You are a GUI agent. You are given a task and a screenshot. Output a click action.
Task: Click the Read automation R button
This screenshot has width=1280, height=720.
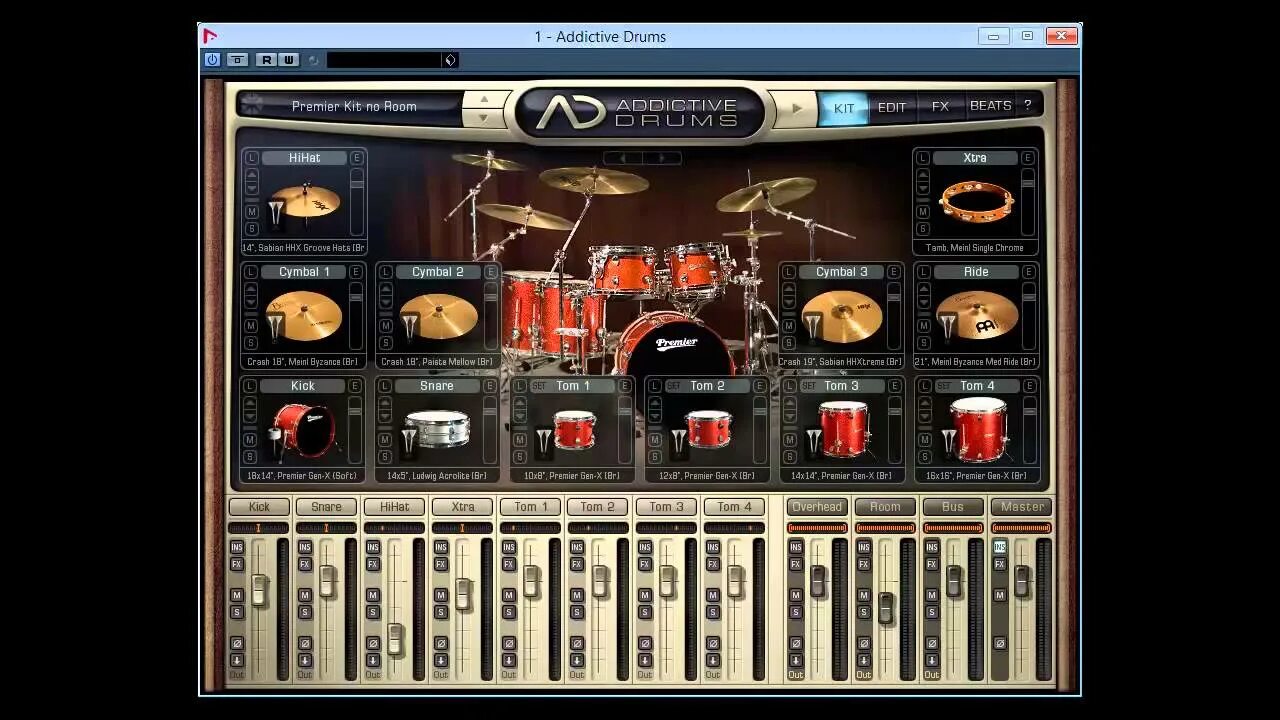(x=266, y=60)
